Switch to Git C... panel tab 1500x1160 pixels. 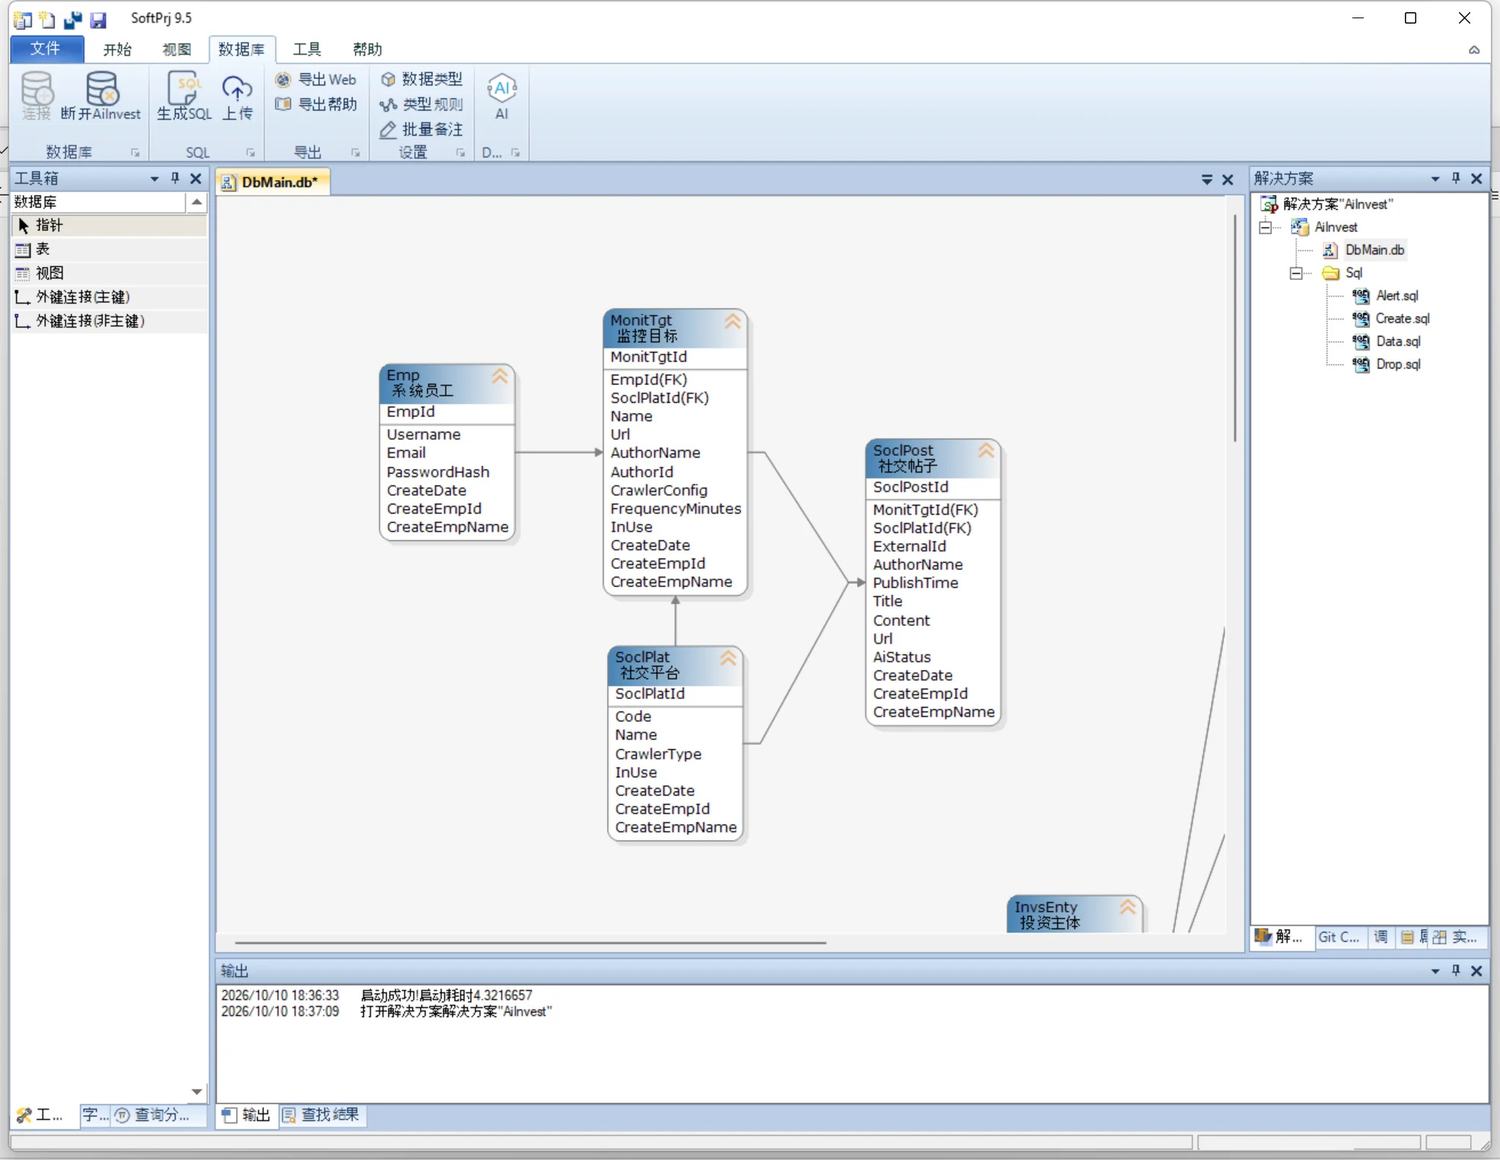pyautogui.click(x=1339, y=937)
